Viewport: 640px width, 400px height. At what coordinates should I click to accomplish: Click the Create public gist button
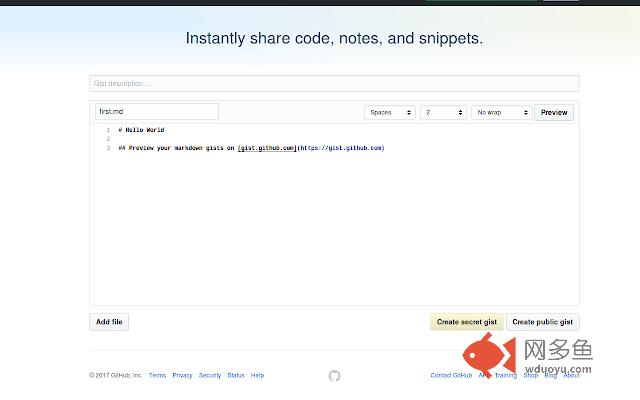[x=542, y=322]
